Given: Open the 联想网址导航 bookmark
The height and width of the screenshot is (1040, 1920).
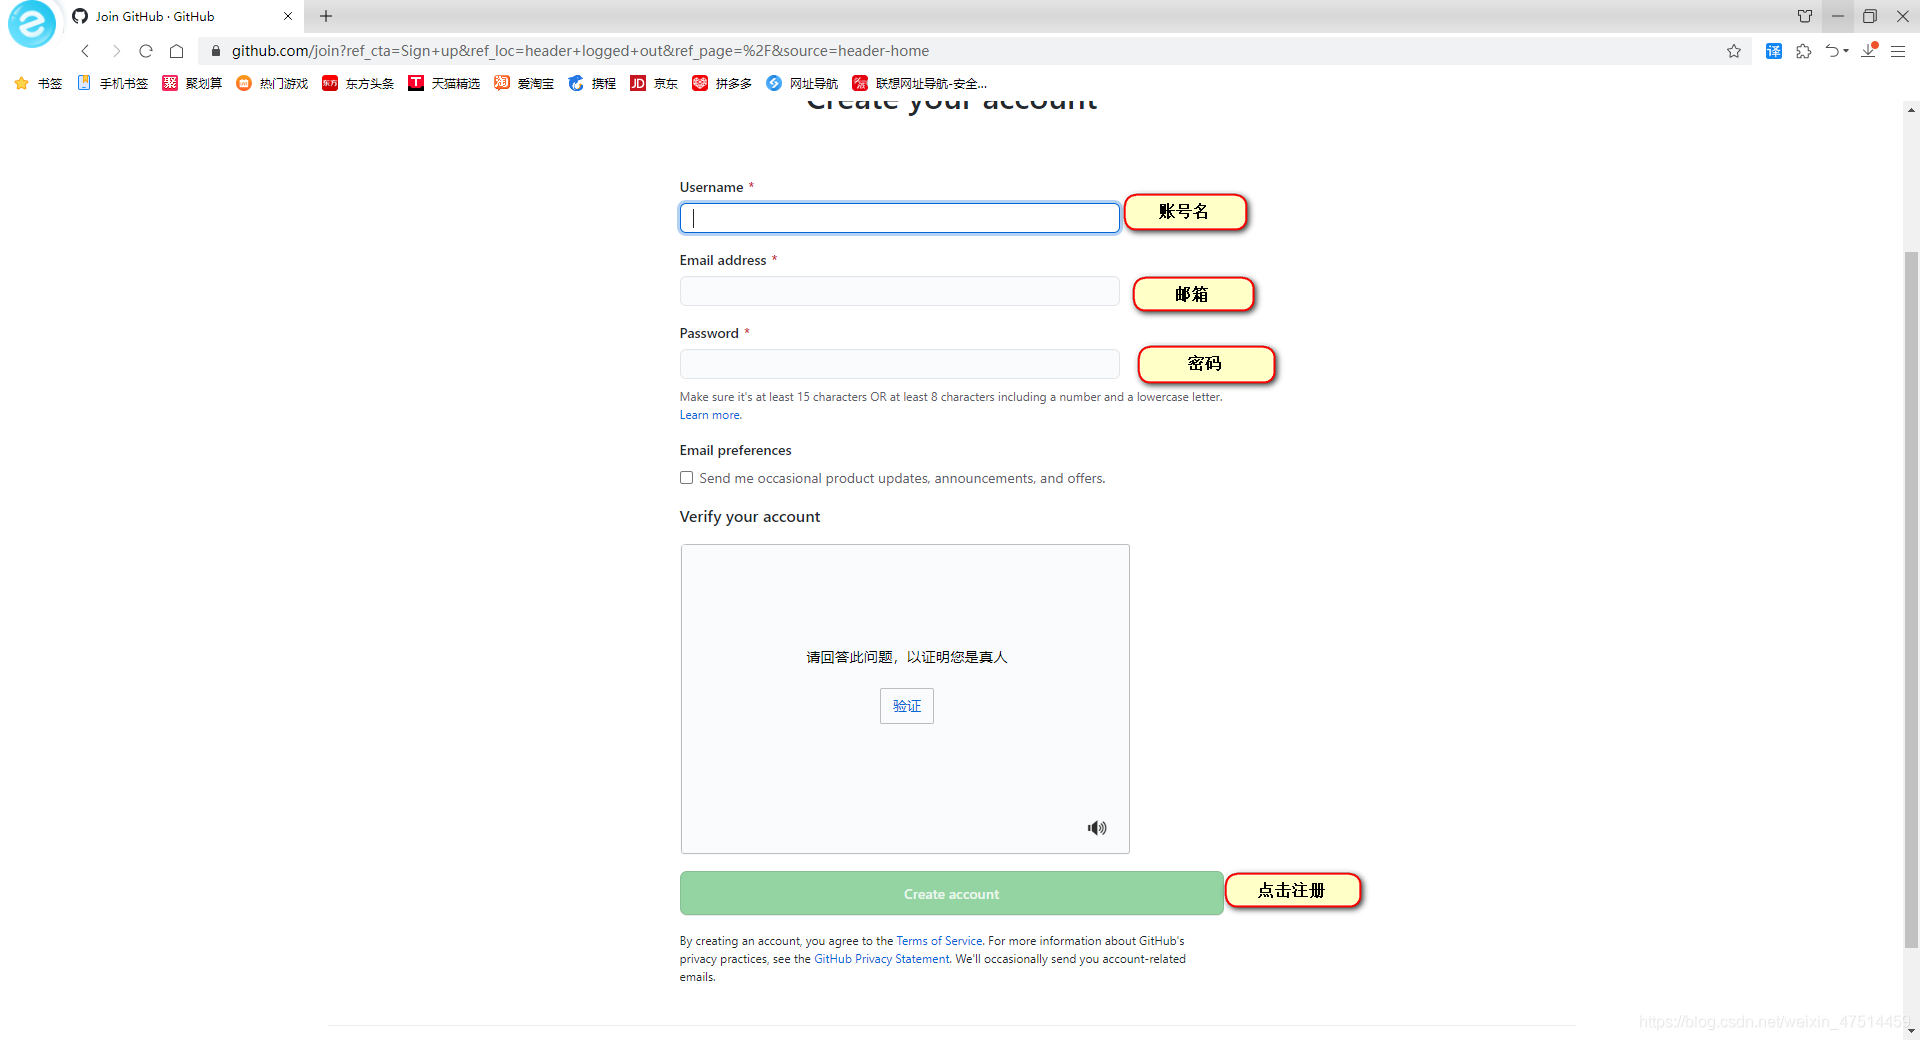Looking at the screenshot, I should (920, 83).
